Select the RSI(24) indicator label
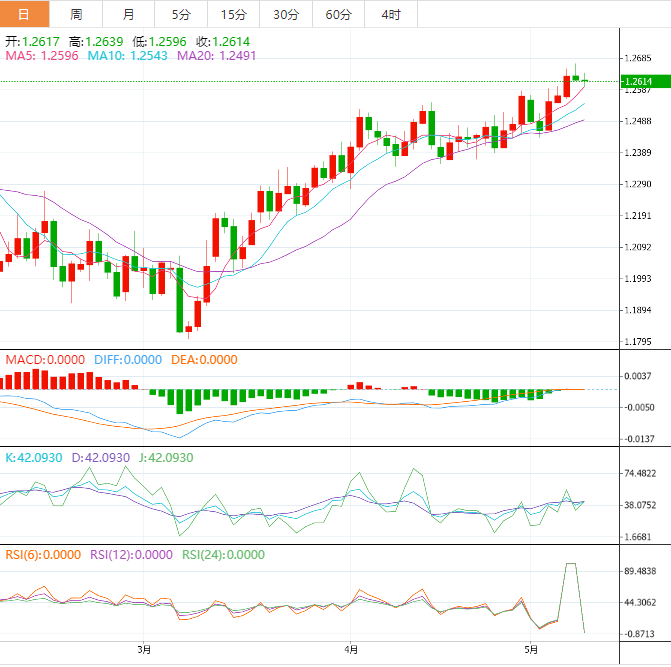 [x=223, y=554]
